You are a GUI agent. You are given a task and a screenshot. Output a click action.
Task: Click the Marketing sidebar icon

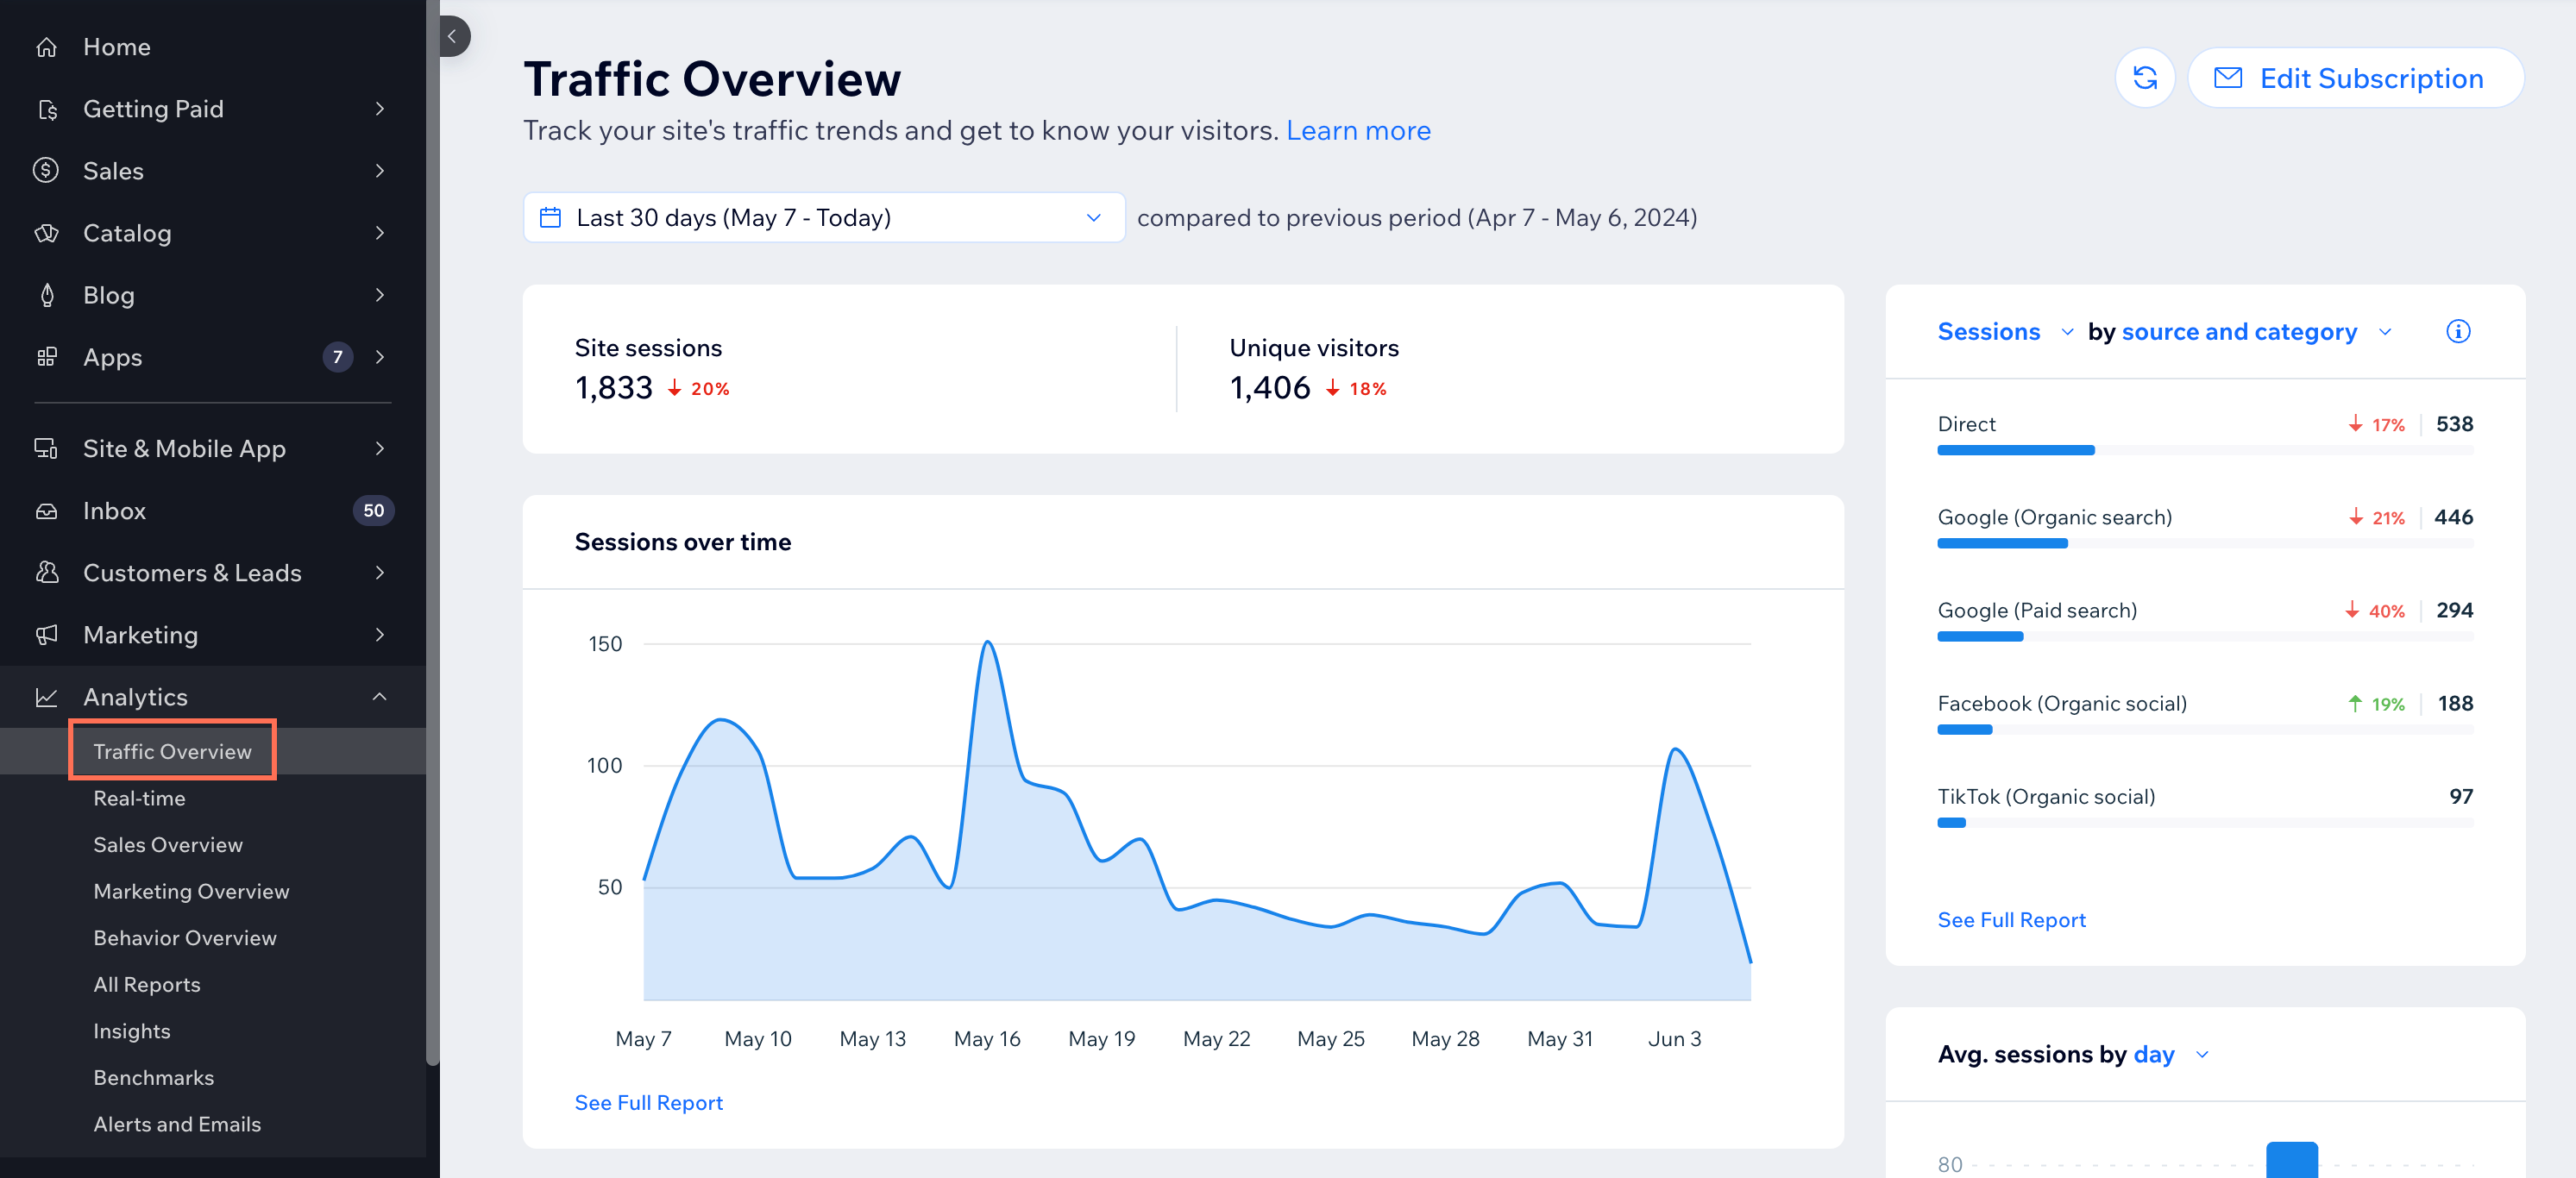click(46, 634)
